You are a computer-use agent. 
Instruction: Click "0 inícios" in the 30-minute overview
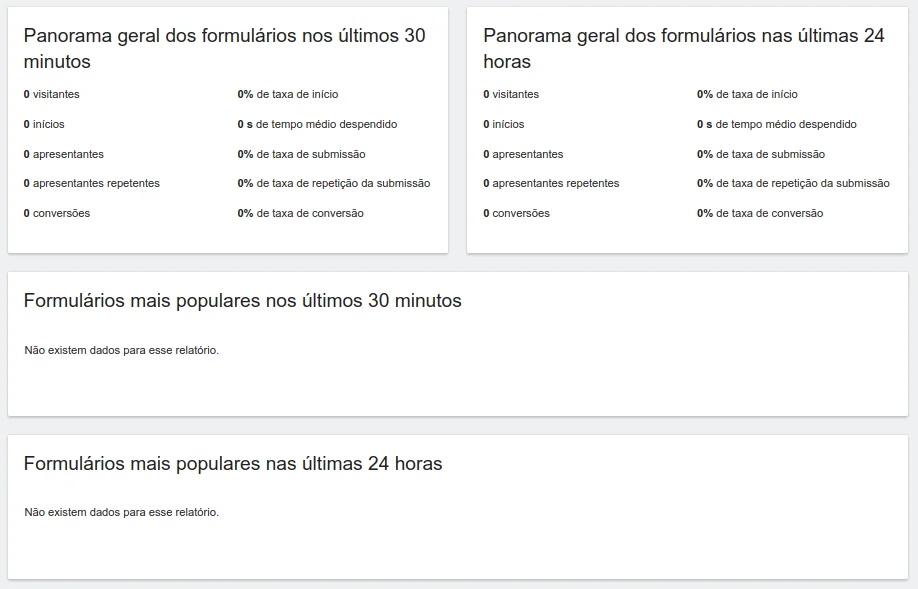click(x=44, y=124)
